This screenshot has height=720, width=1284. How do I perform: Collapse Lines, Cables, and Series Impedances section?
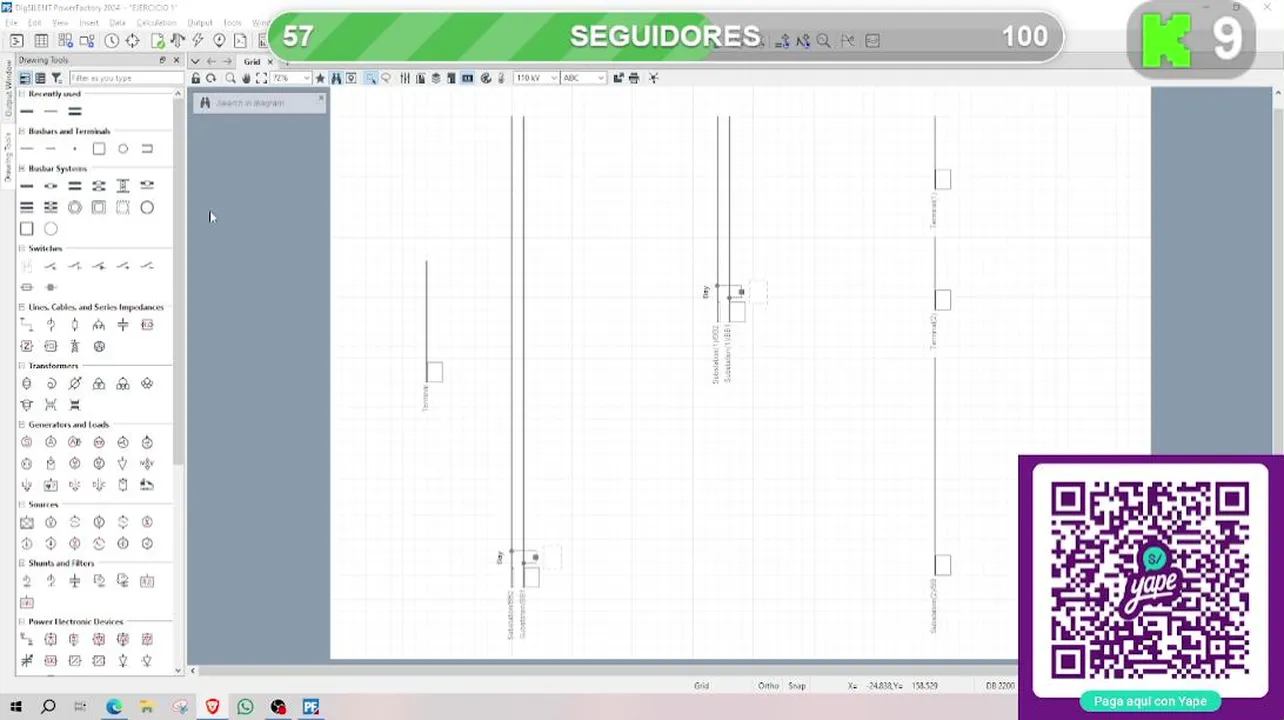(22, 307)
